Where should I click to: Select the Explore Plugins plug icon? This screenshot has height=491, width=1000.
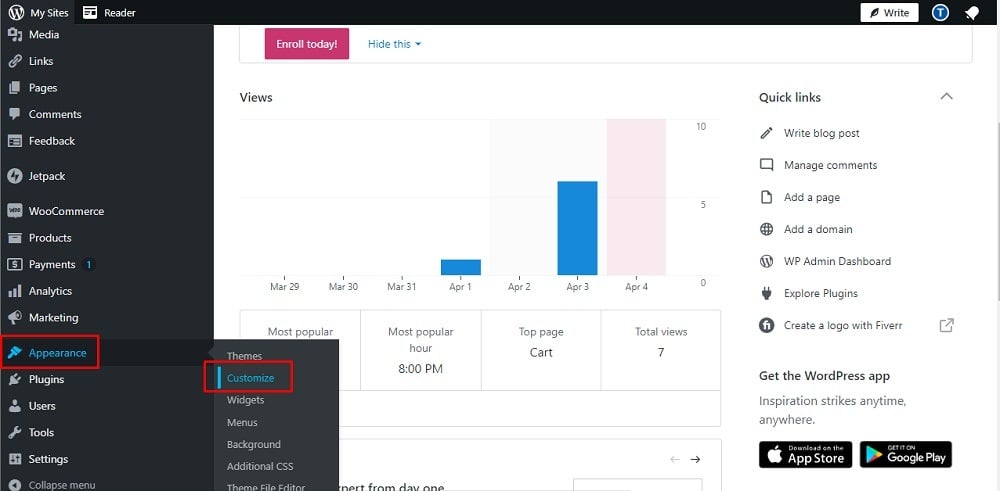pos(767,293)
